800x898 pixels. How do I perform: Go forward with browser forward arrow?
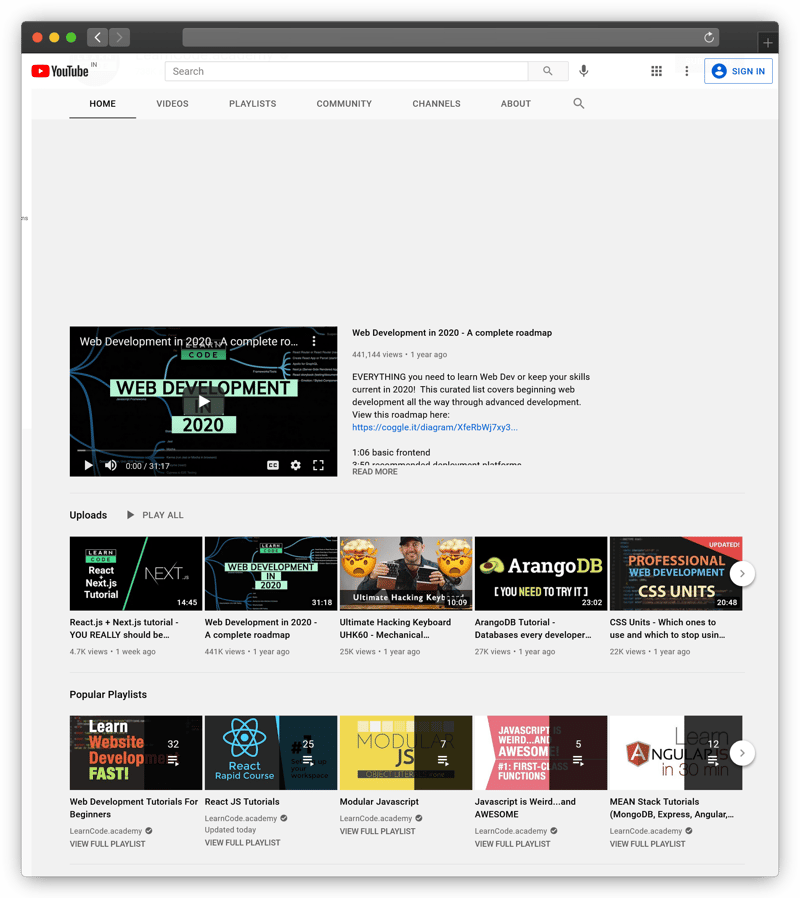[x=120, y=37]
